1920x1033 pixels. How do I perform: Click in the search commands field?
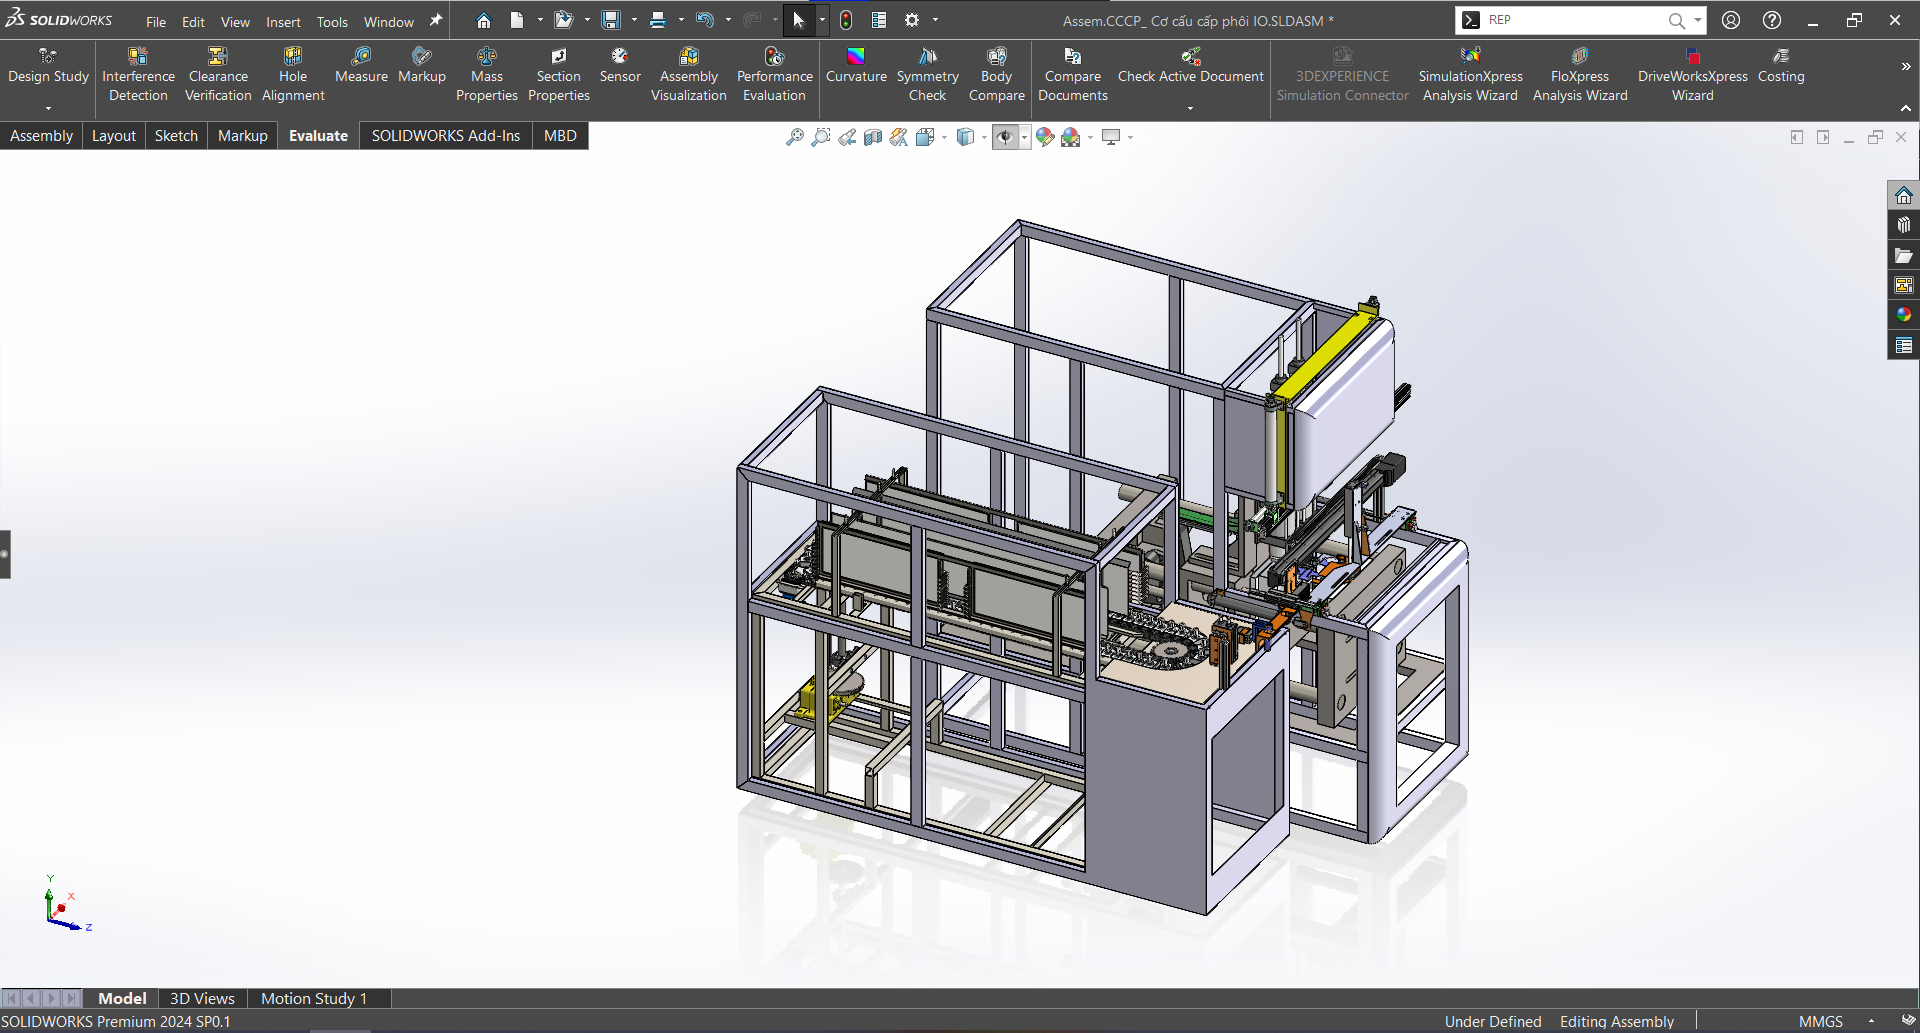1572,20
